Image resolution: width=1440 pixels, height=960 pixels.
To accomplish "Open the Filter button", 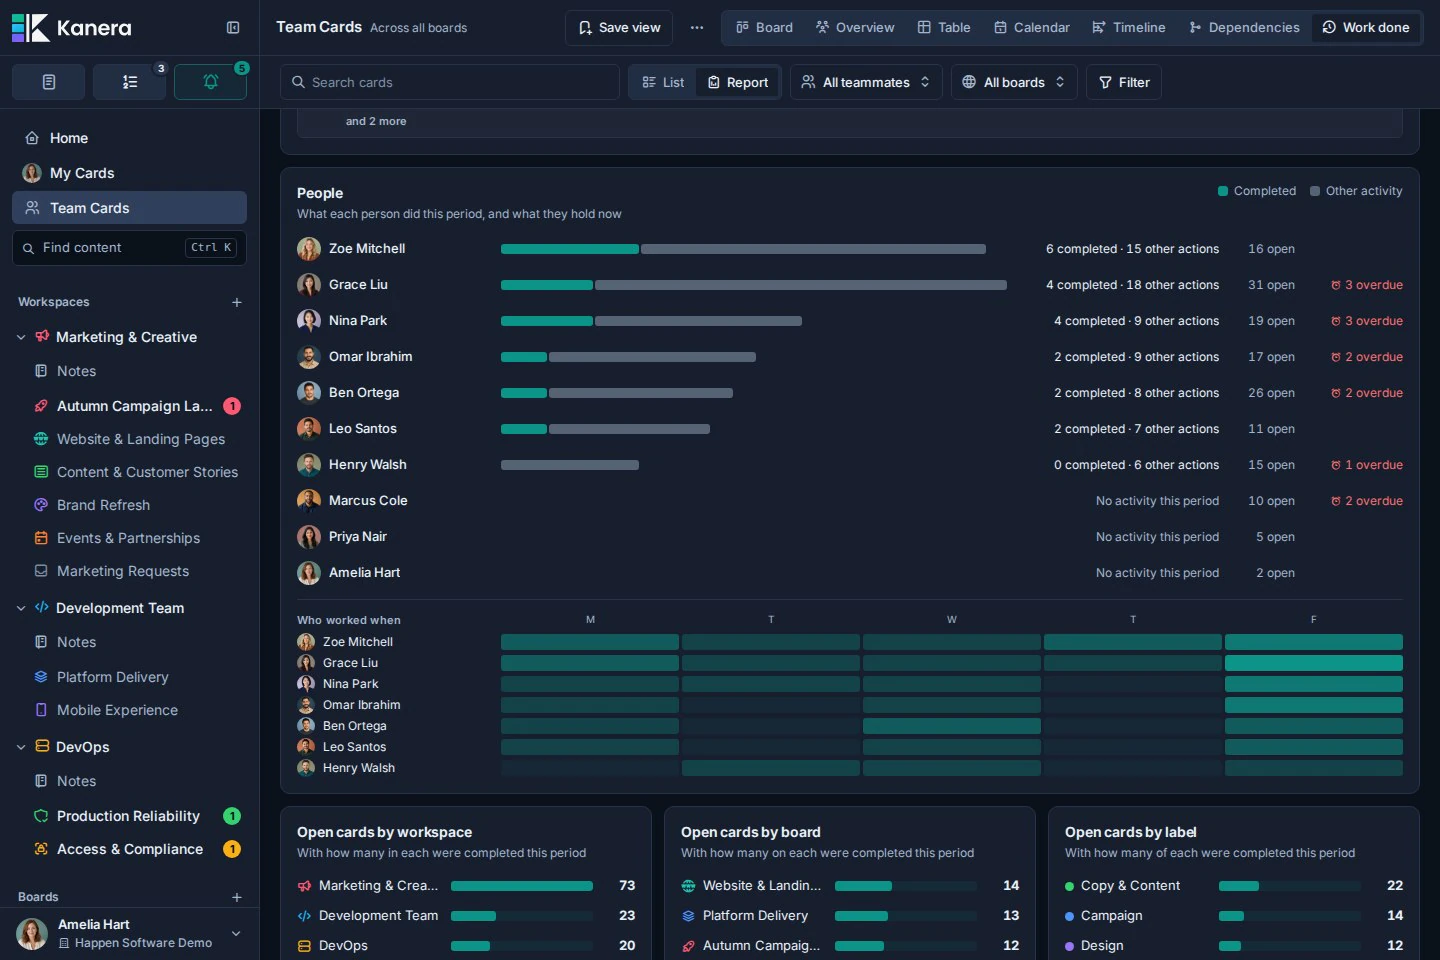I will pyautogui.click(x=1124, y=82).
